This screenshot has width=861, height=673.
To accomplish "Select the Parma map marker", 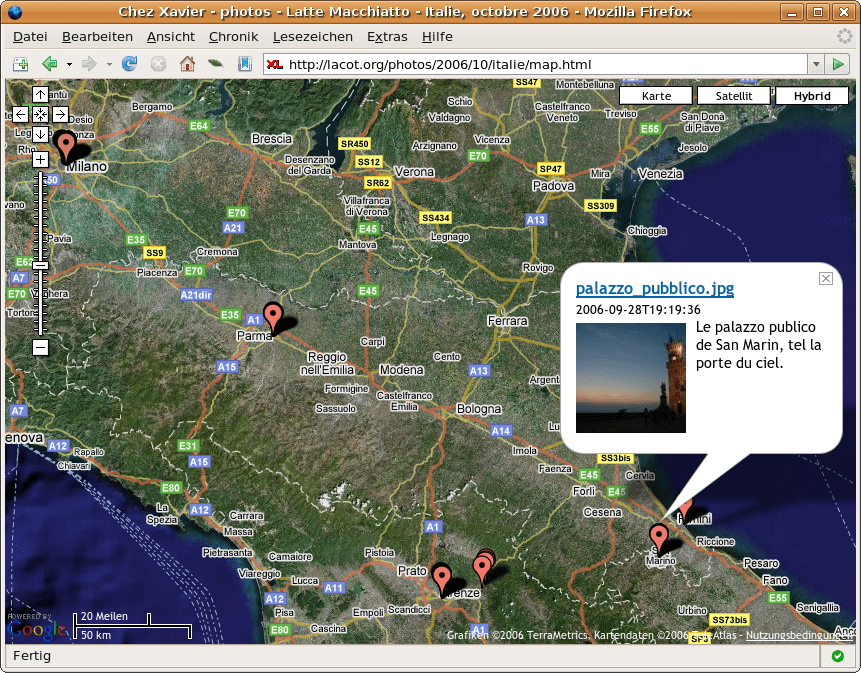I will 273,318.
